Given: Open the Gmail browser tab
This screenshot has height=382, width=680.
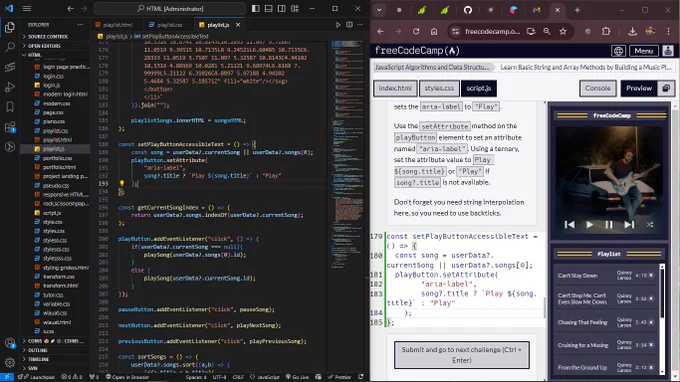Looking at the screenshot, I should coord(536,10).
